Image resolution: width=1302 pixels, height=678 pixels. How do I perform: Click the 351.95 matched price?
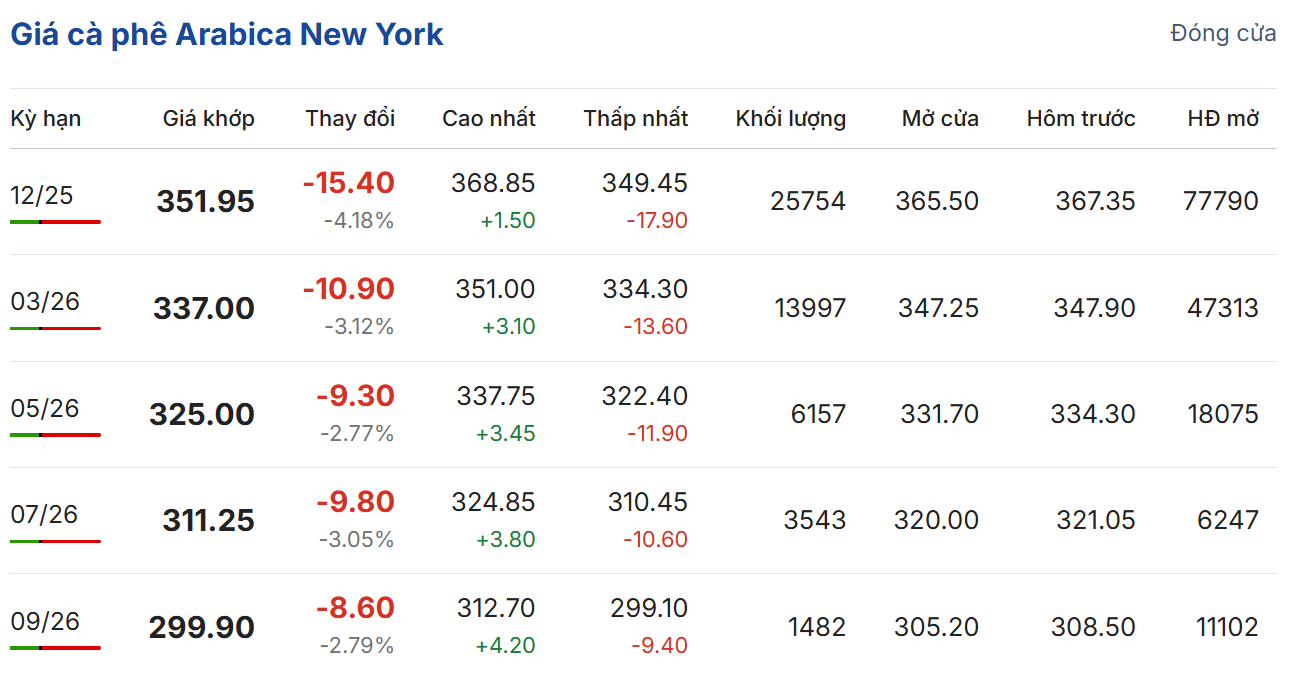coord(205,202)
